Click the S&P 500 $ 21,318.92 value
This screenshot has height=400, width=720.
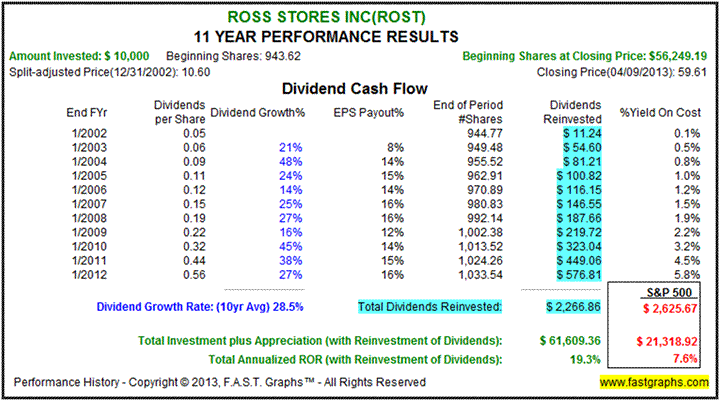coord(667,342)
